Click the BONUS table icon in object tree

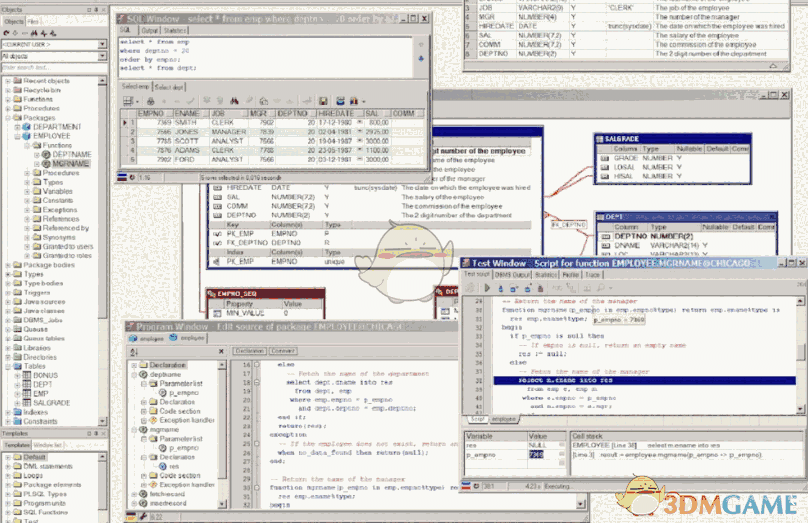[x=27, y=375]
